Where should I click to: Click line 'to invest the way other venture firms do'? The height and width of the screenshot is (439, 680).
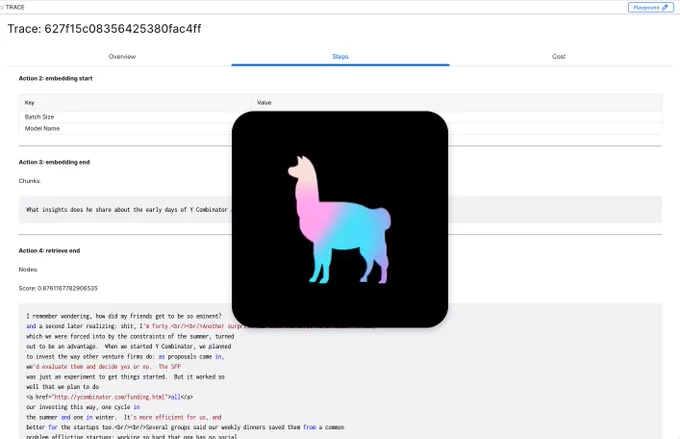pos(125,357)
